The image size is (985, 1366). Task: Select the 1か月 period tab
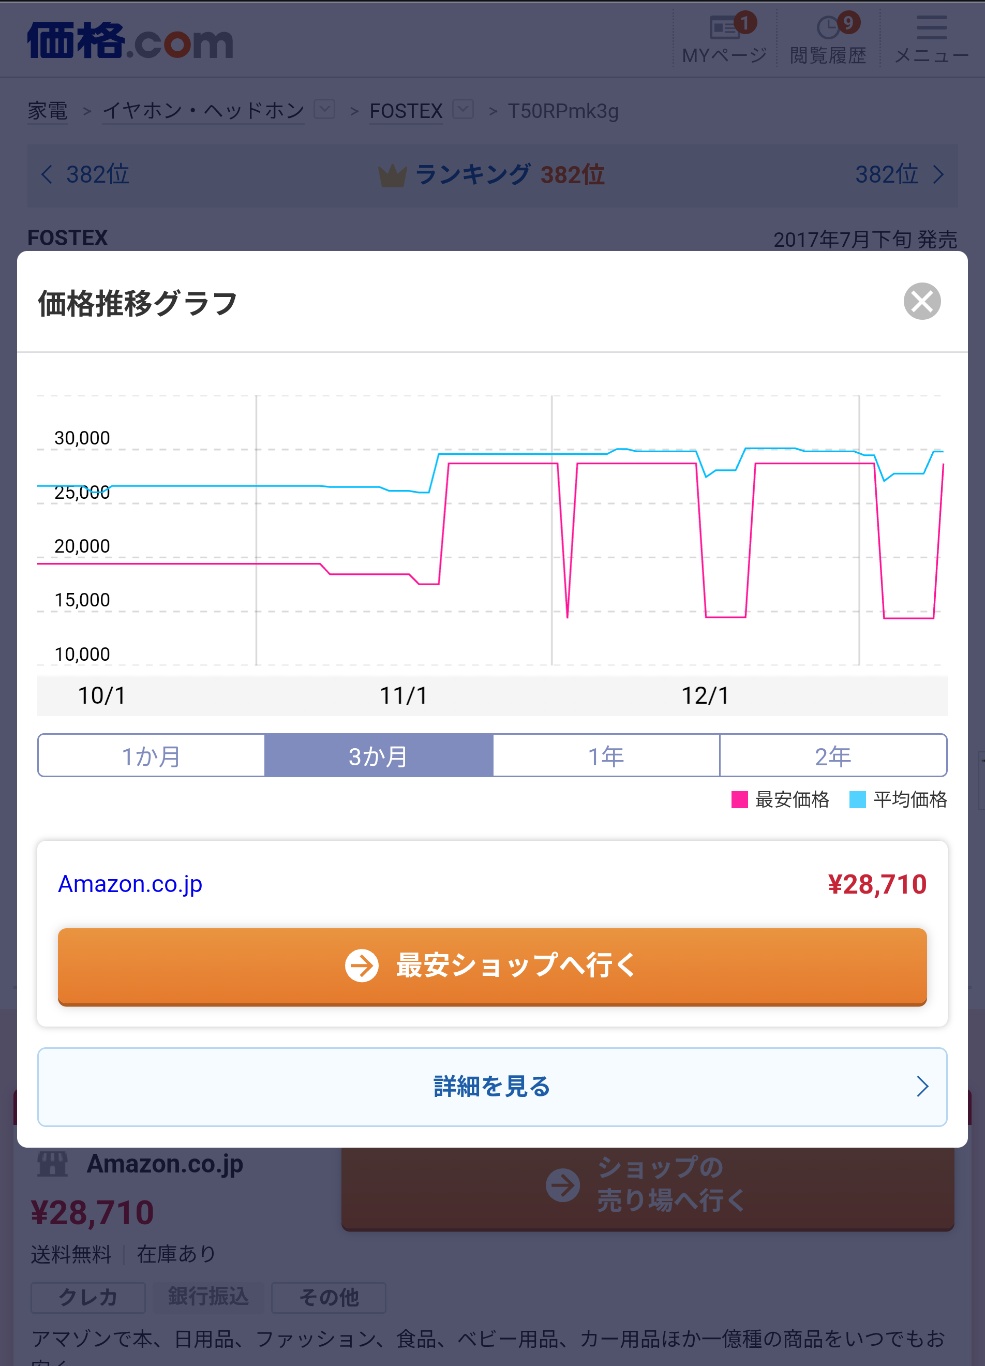151,756
